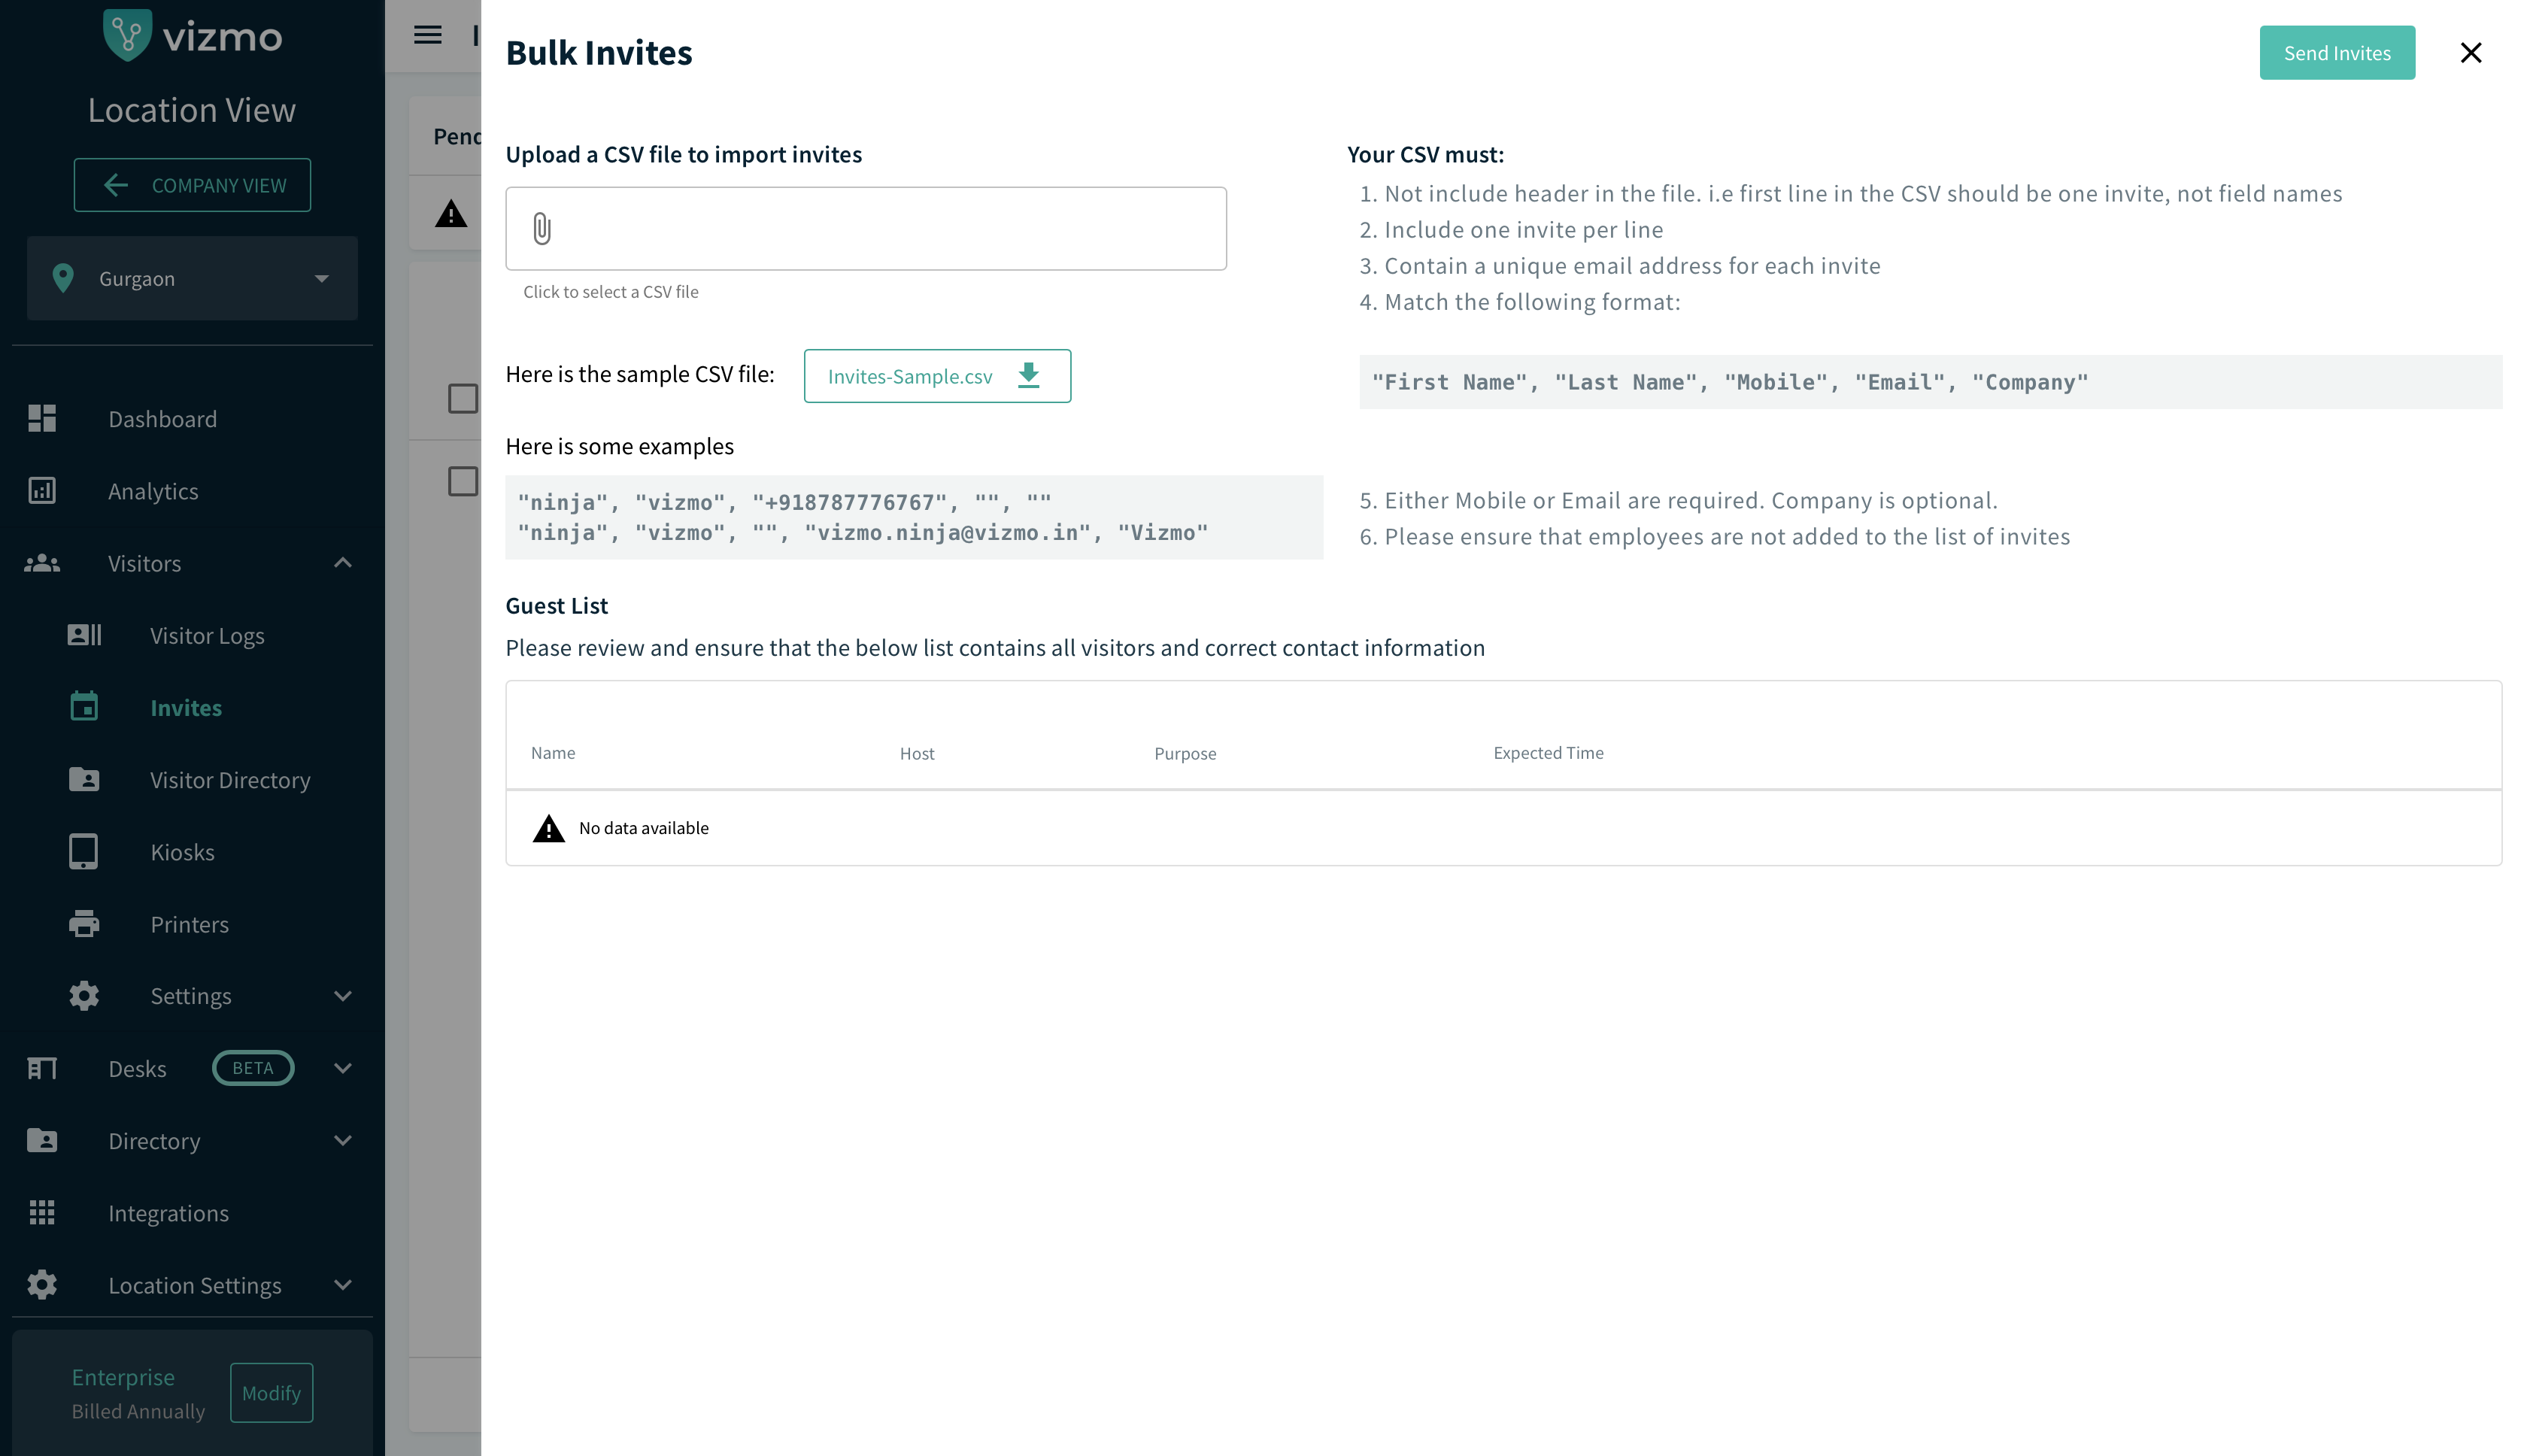Image resolution: width=2527 pixels, height=1456 pixels.
Task: Click the Visitors people icon
Action: coord(42,563)
